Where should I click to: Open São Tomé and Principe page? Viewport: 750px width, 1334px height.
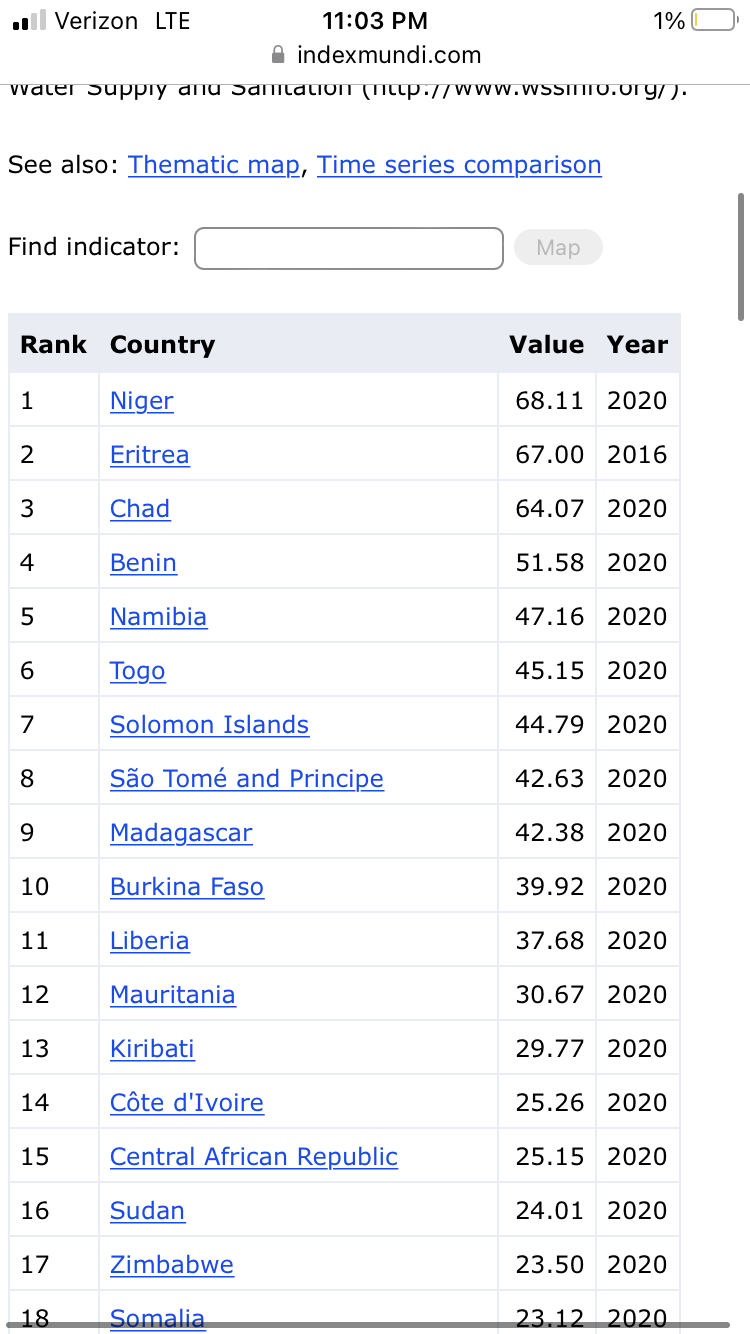[x=247, y=779]
